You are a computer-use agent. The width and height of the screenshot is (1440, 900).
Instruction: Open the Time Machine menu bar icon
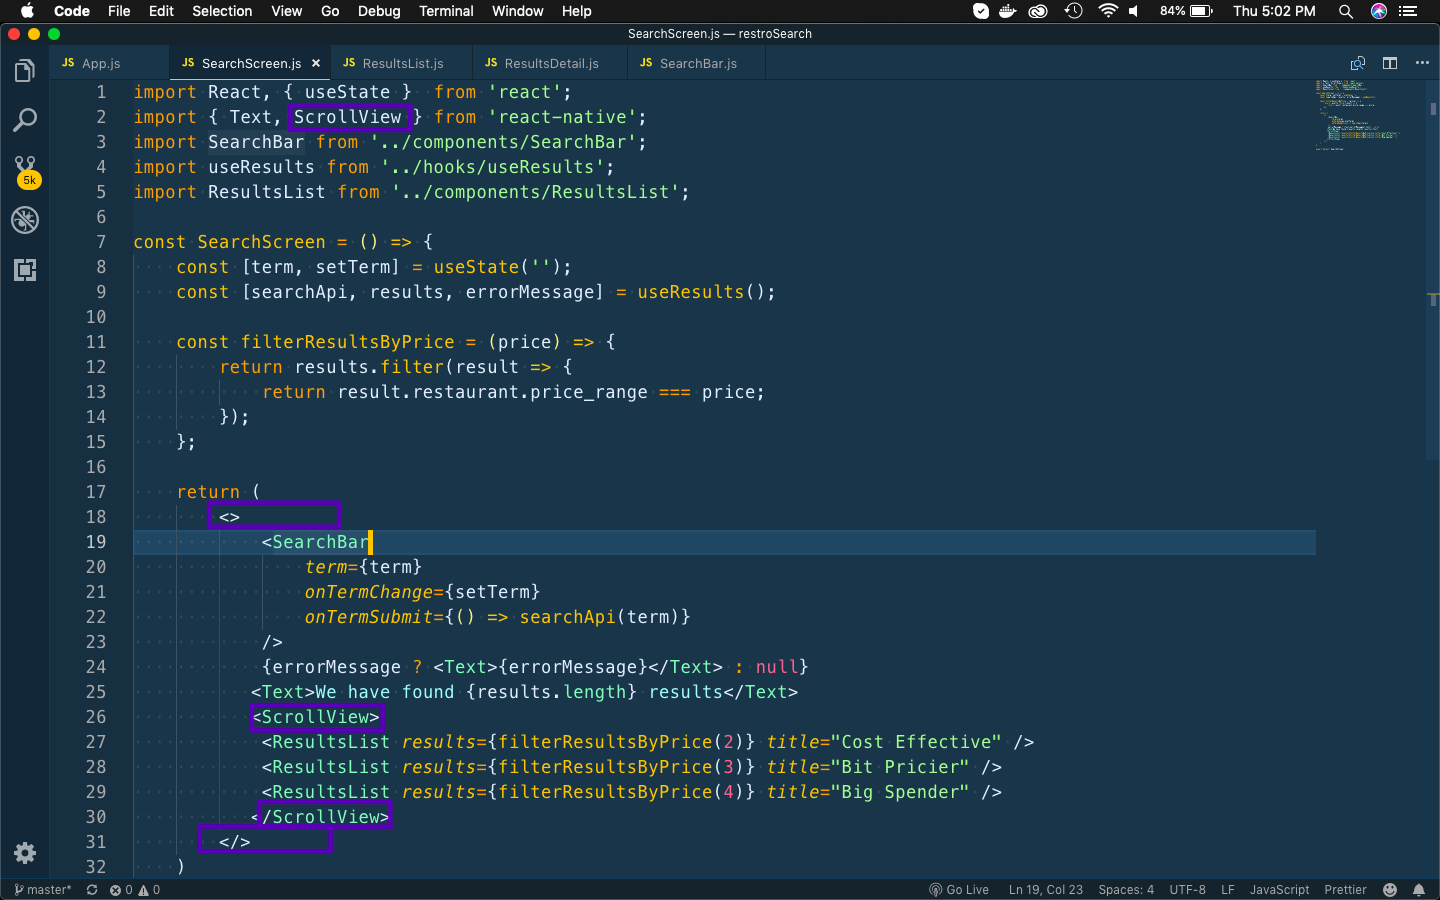(x=1073, y=11)
